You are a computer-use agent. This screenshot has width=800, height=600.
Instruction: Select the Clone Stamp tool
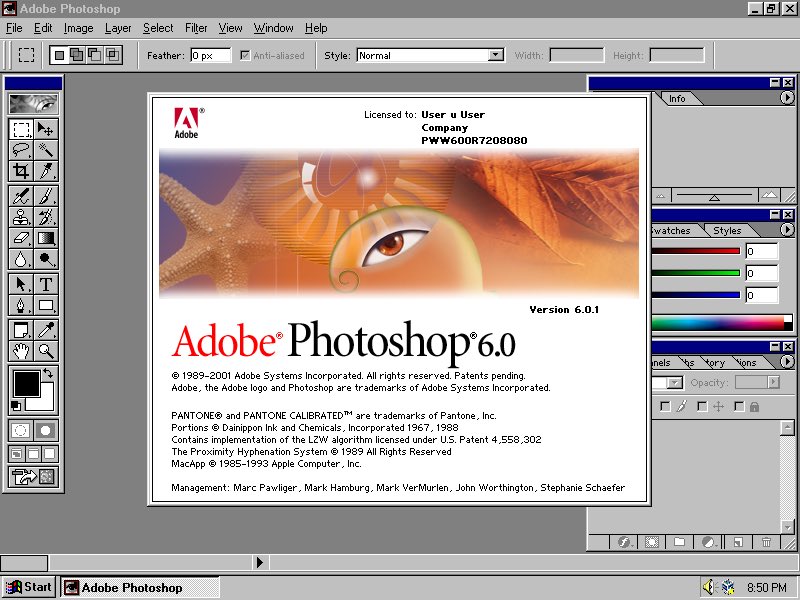click(x=21, y=217)
